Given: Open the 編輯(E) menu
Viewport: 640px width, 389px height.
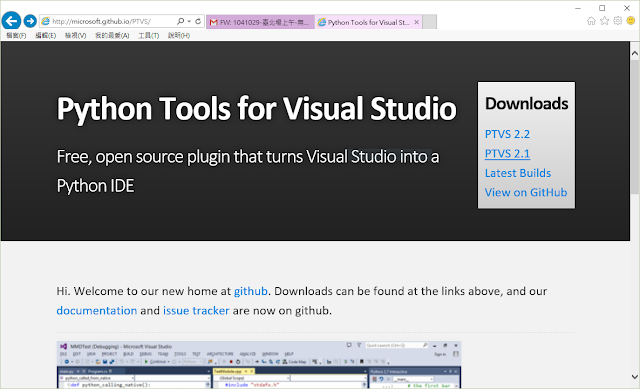Looking at the screenshot, I should [45, 36].
